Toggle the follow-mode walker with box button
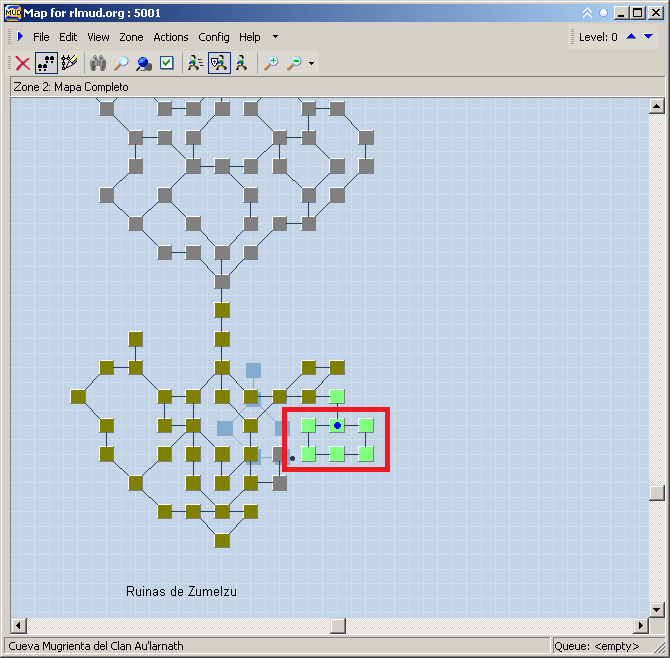 click(219, 63)
